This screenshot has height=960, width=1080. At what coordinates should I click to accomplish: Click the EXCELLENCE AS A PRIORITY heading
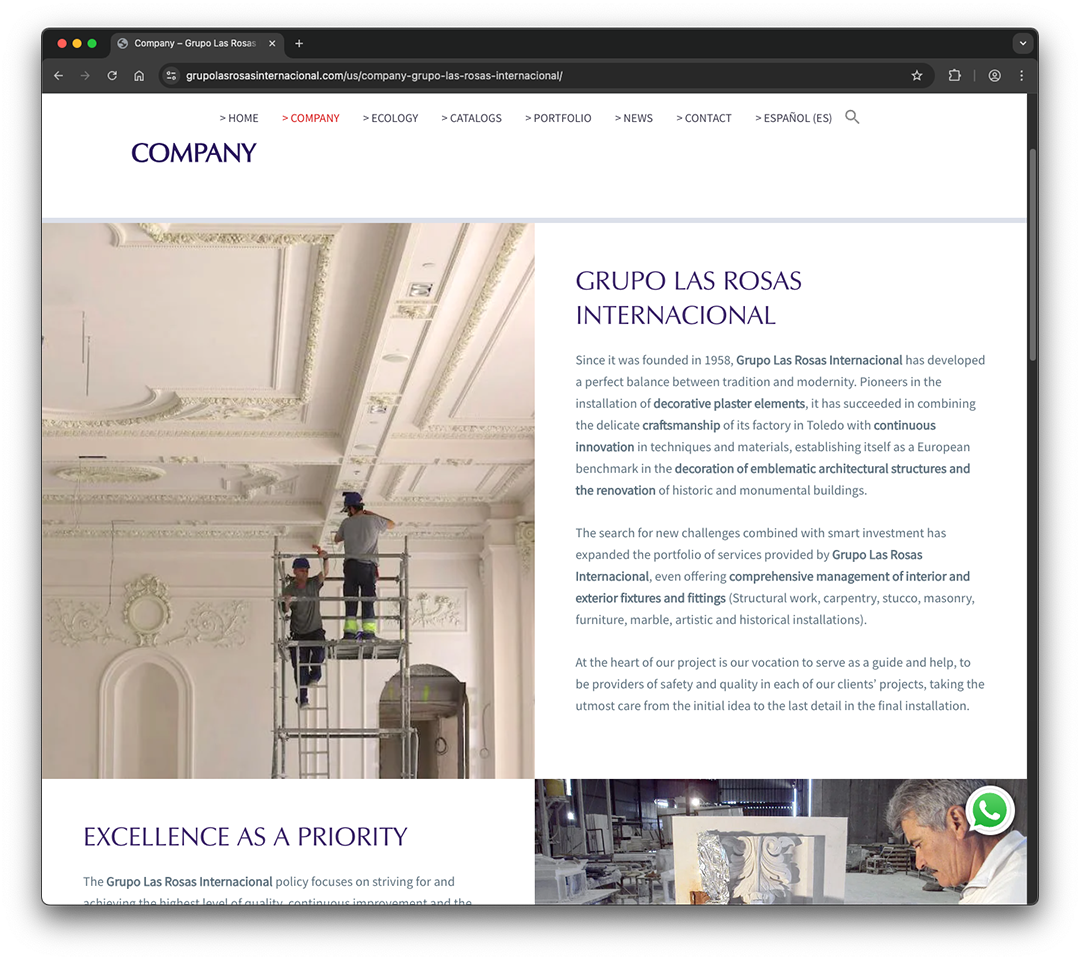245,837
